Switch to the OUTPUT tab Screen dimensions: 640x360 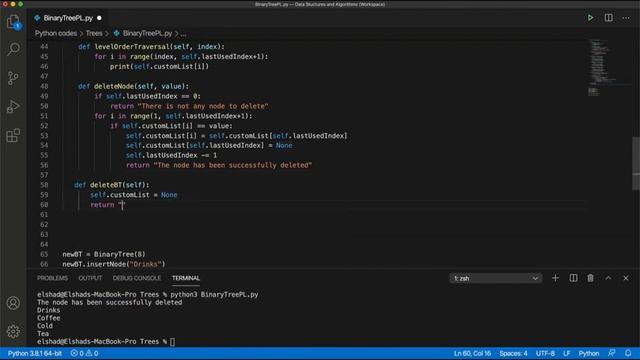click(x=90, y=278)
